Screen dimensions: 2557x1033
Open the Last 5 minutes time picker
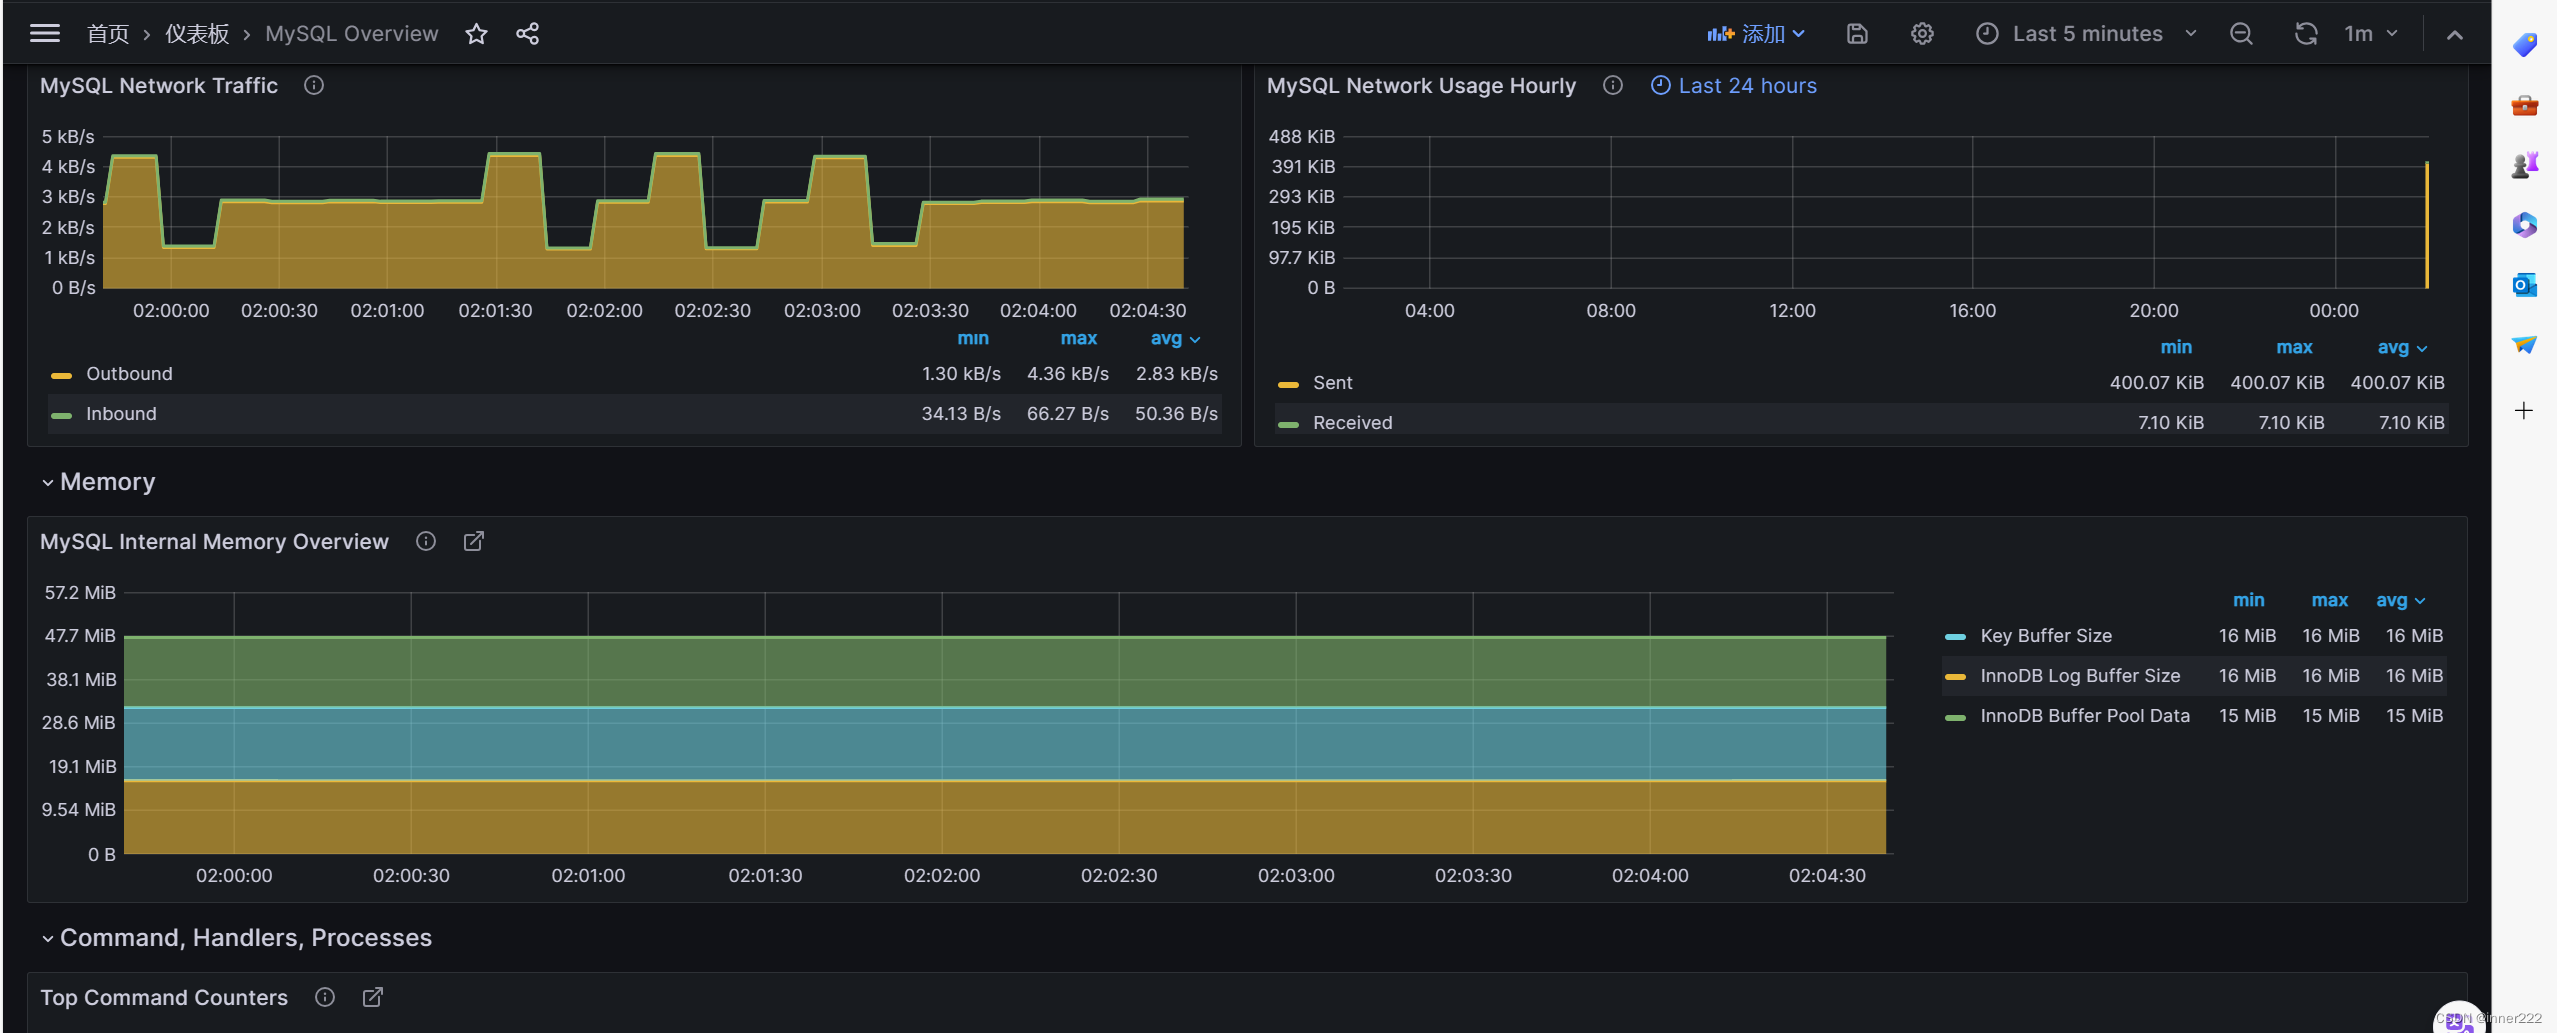[2087, 34]
